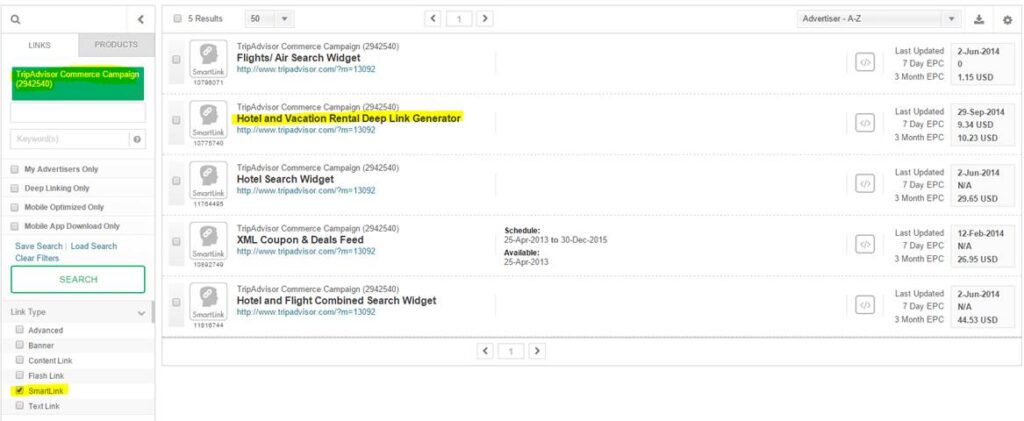Go to previous page in bottom pager

pos(485,351)
